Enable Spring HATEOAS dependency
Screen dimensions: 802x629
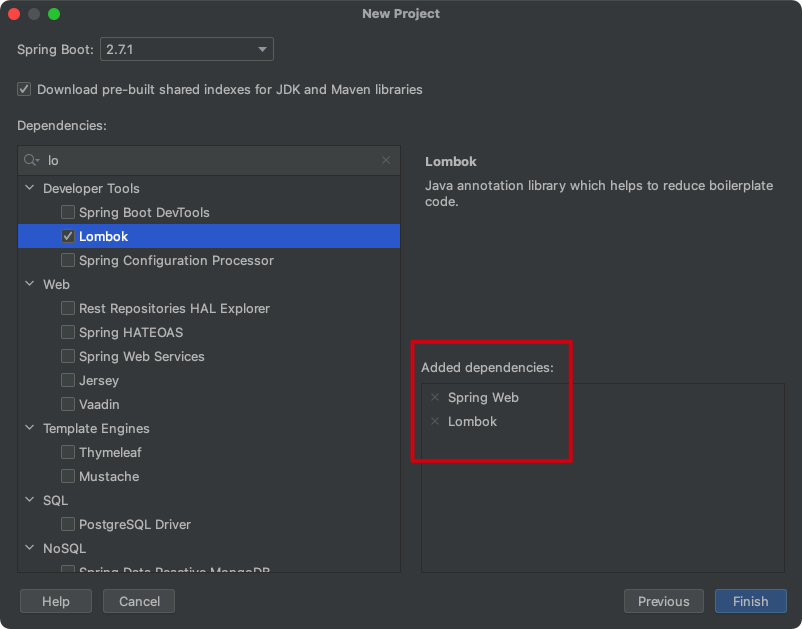(x=68, y=332)
